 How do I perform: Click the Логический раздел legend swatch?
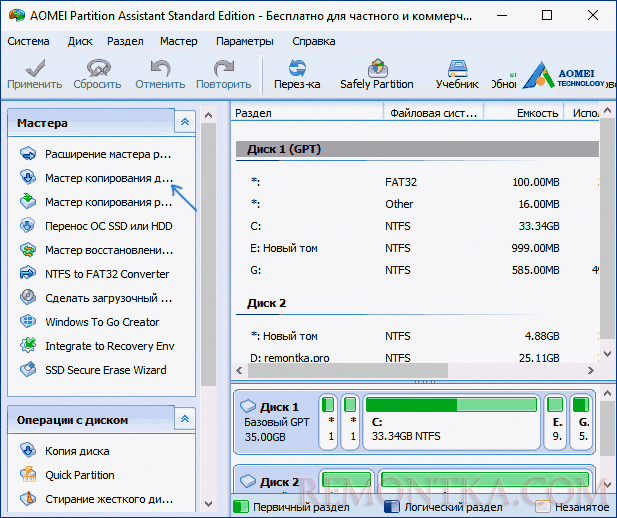(392, 507)
